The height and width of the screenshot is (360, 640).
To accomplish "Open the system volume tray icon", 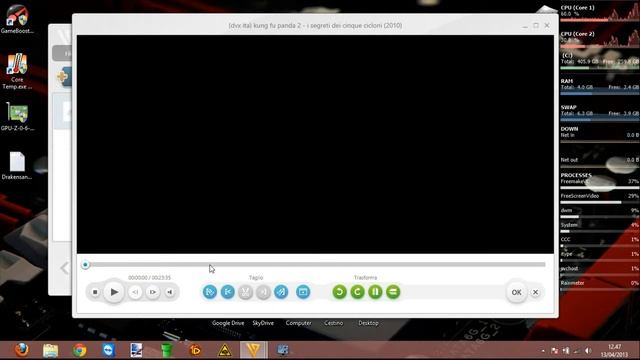I will (588, 351).
